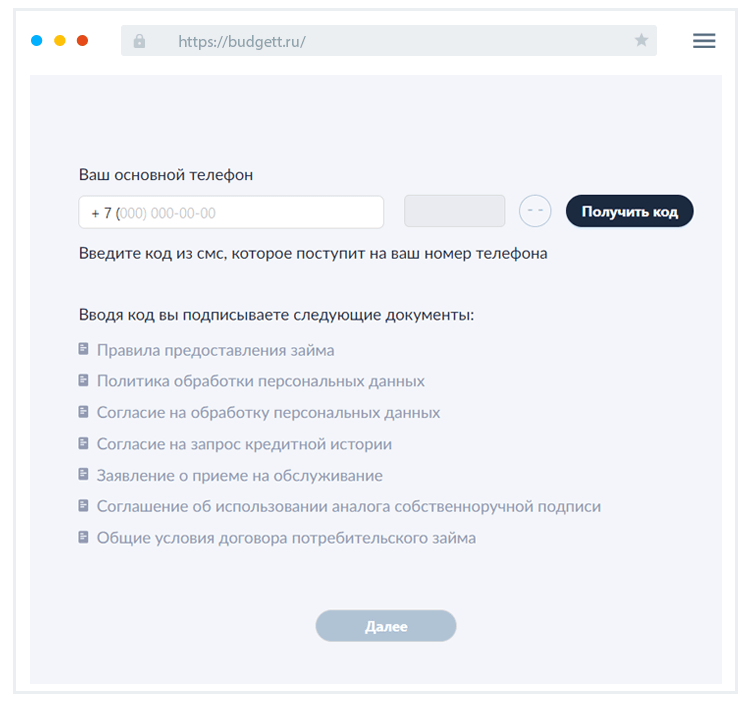Viewport: 751px width, 709px height.
Task: Click the bookmark star in address bar
Action: (x=641, y=41)
